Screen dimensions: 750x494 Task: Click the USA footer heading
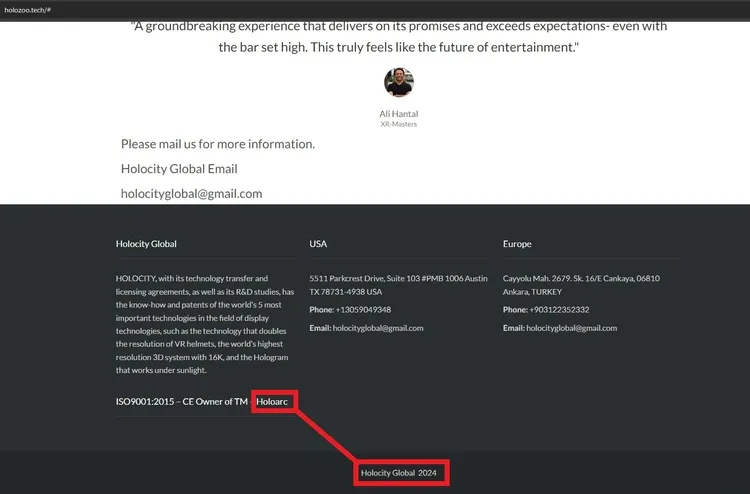pyautogui.click(x=318, y=244)
